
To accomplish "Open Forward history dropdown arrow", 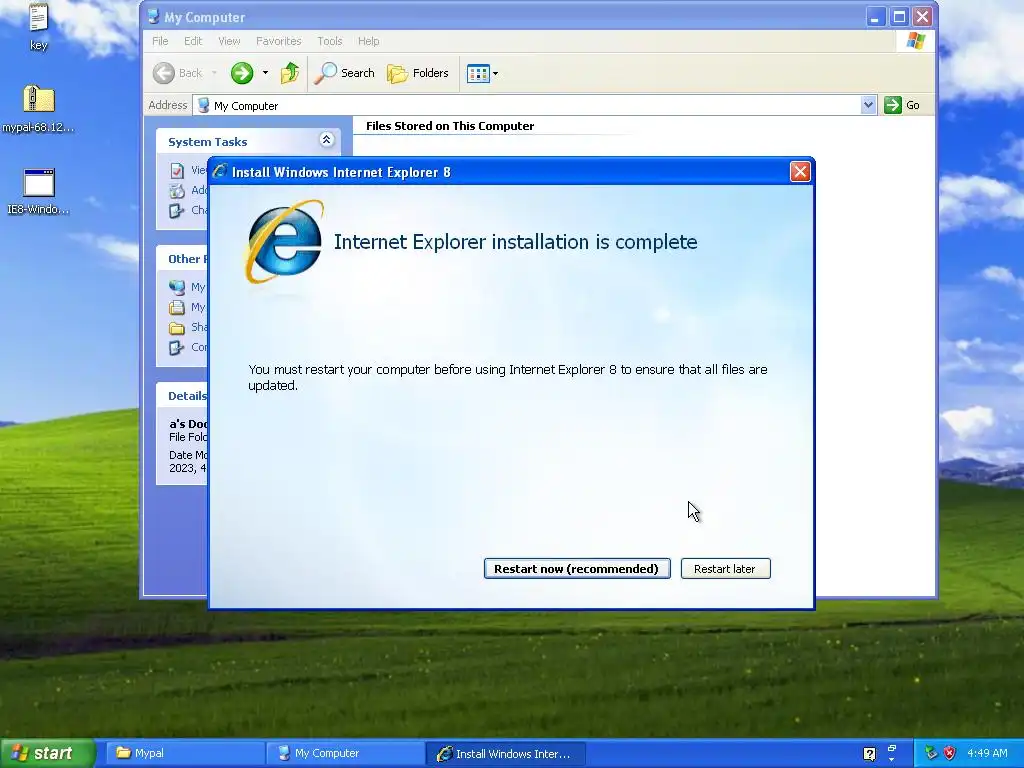I will [265, 73].
